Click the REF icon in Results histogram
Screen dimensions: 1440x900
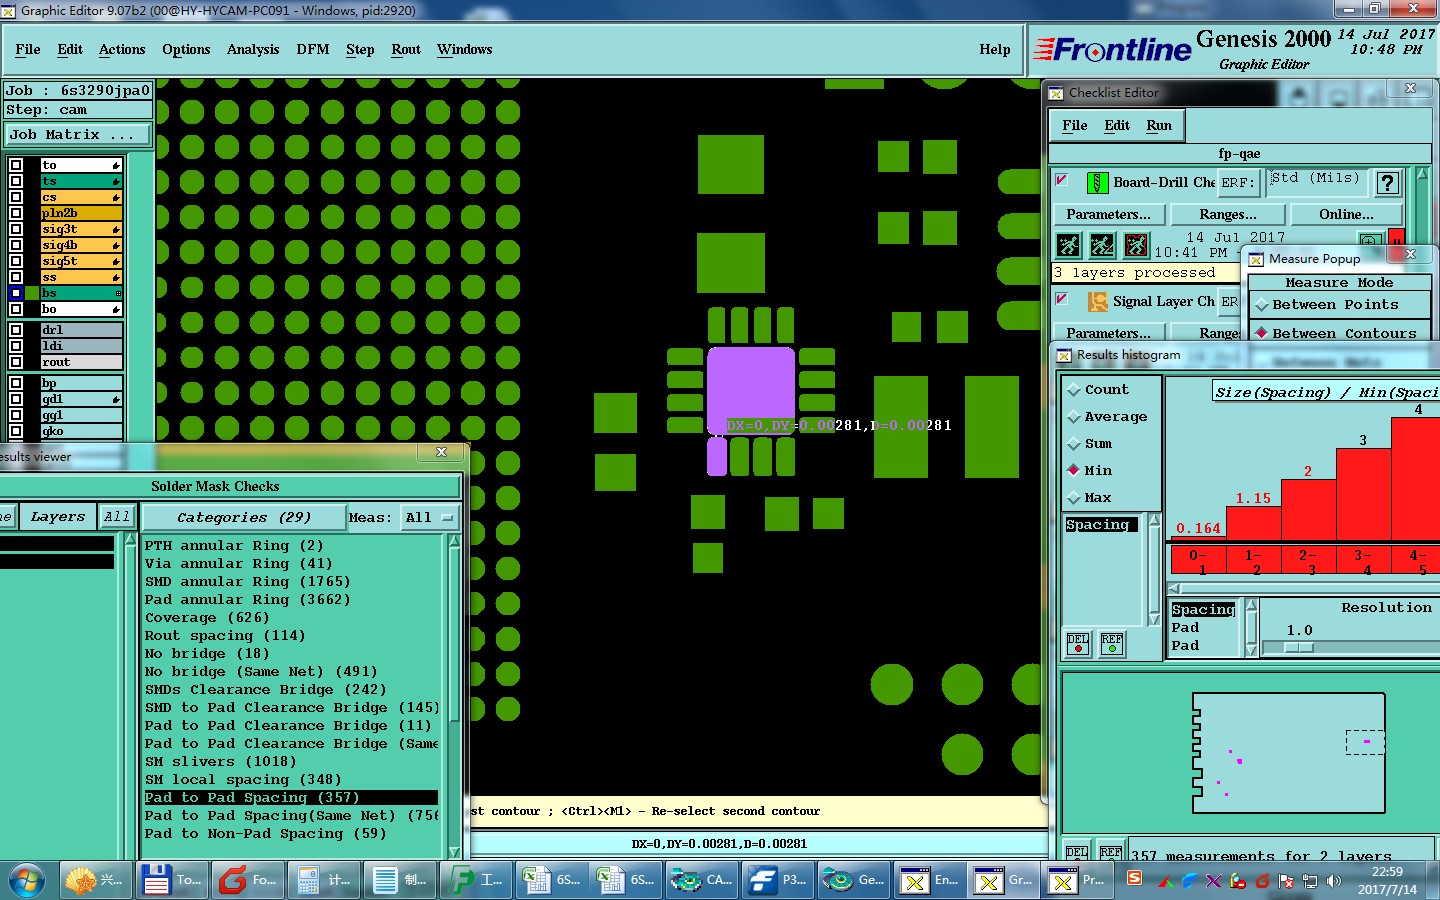[x=1112, y=644]
